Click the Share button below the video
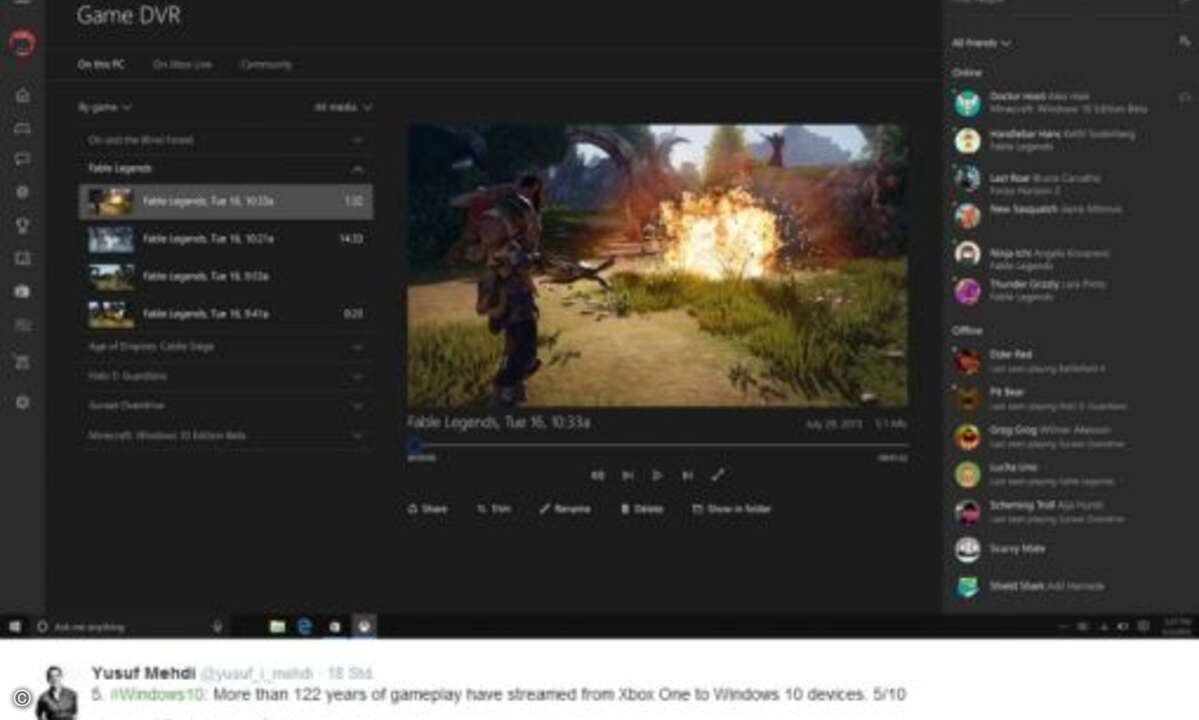The width and height of the screenshot is (1199, 720). pos(427,509)
